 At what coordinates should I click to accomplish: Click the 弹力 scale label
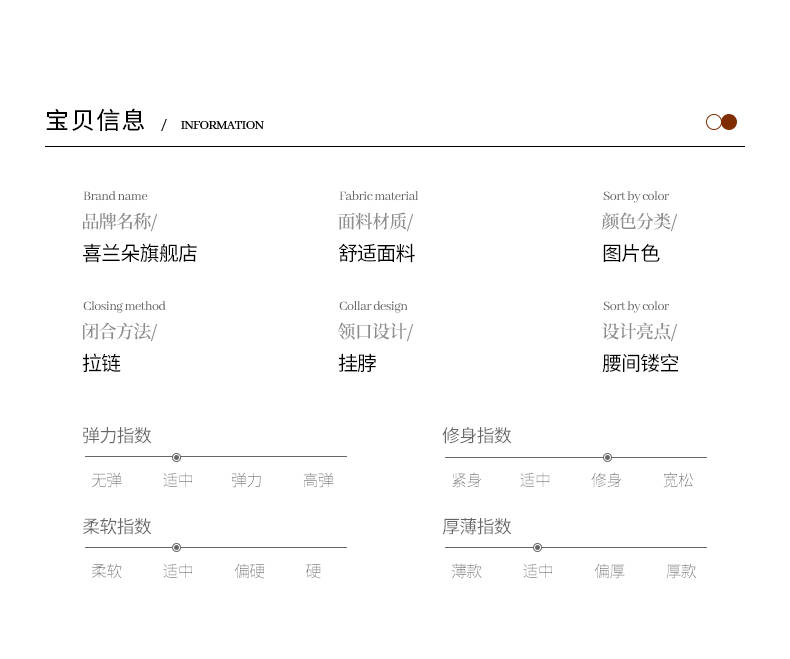[247, 480]
